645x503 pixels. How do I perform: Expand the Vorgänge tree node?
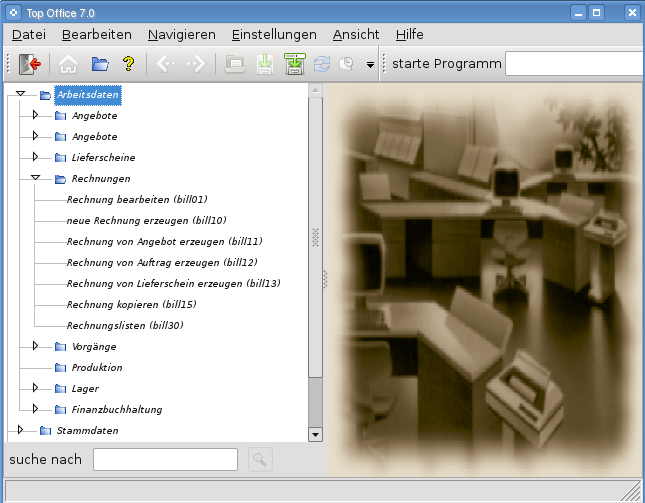[x=35, y=345]
